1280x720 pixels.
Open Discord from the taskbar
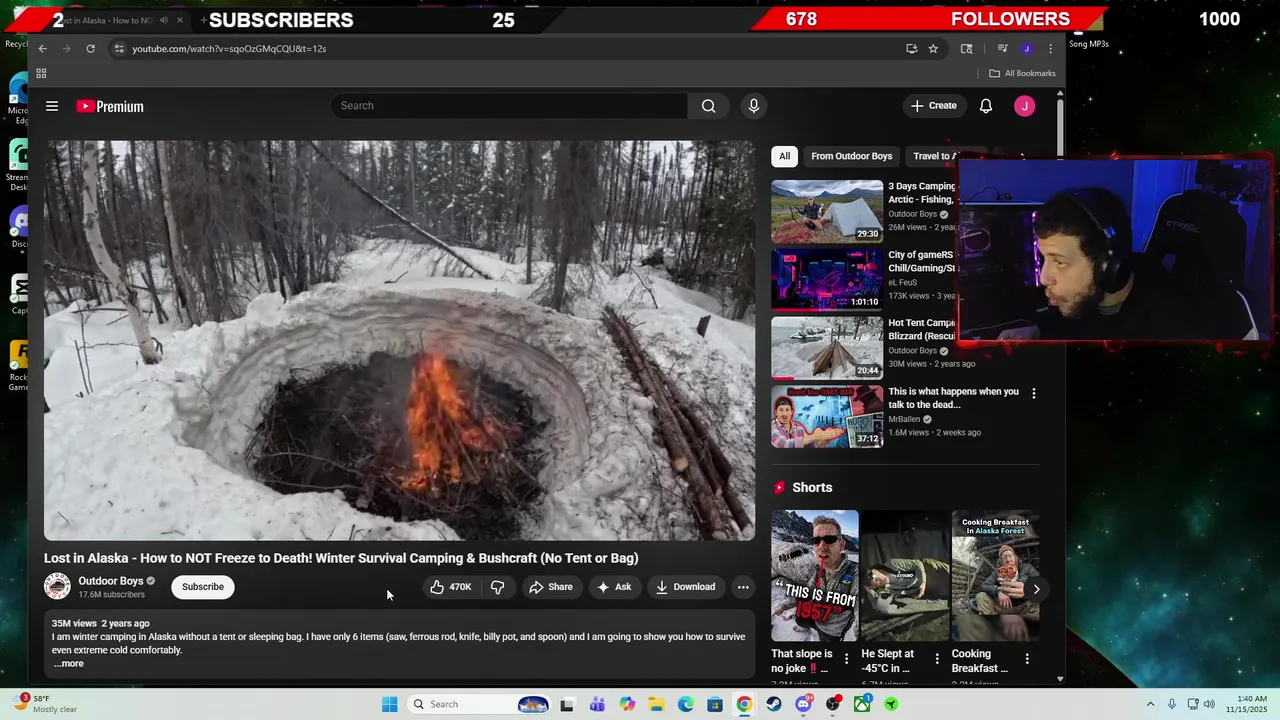803,704
